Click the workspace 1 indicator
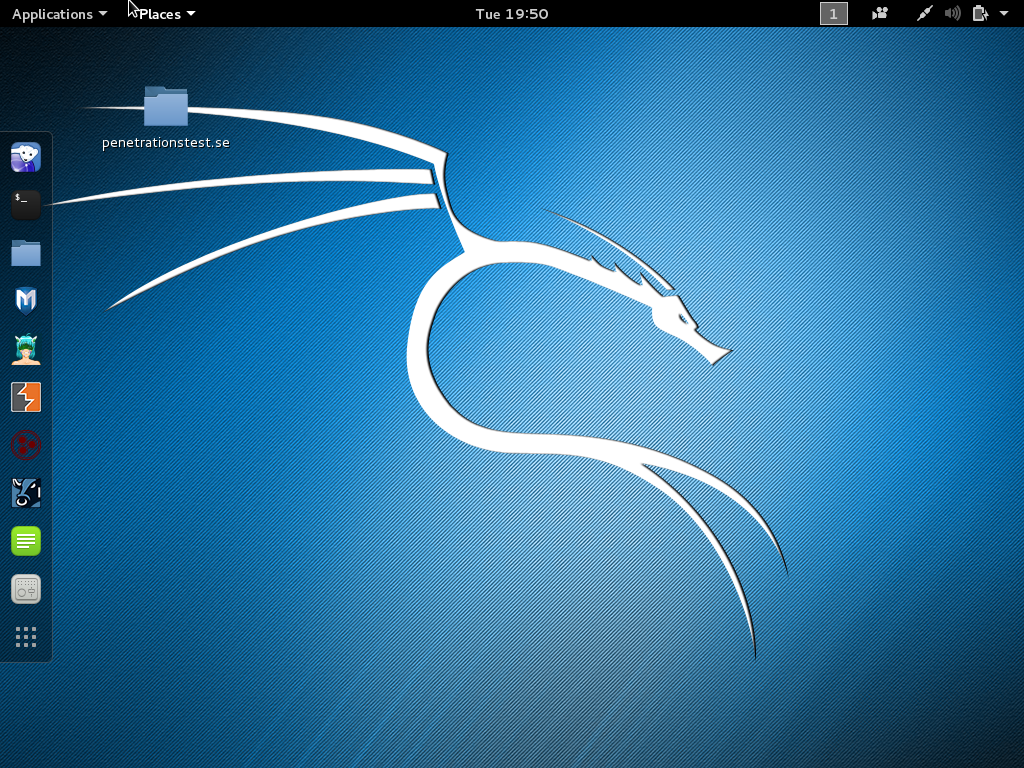The image size is (1024, 768). (x=833, y=14)
